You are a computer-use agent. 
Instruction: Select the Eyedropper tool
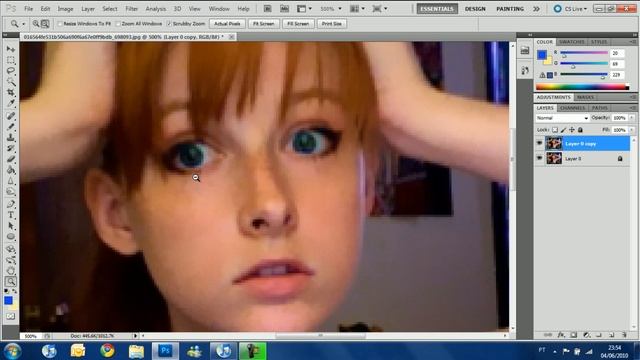11,104
